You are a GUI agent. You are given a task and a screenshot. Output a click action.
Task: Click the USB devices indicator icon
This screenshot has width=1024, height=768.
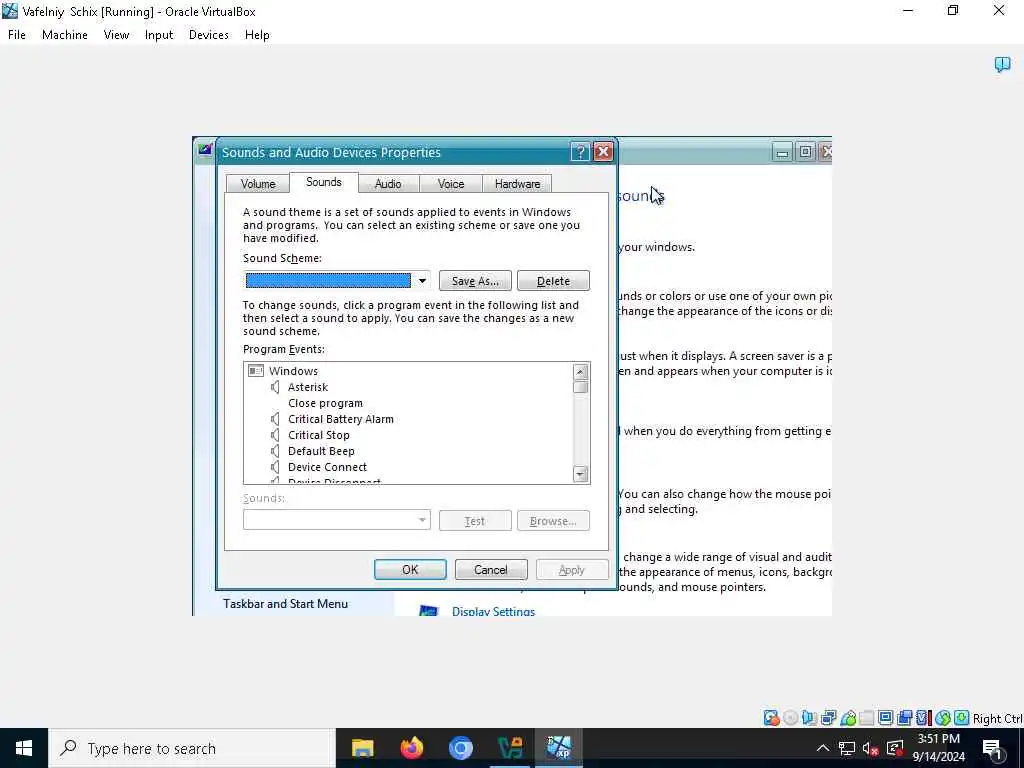(848, 718)
